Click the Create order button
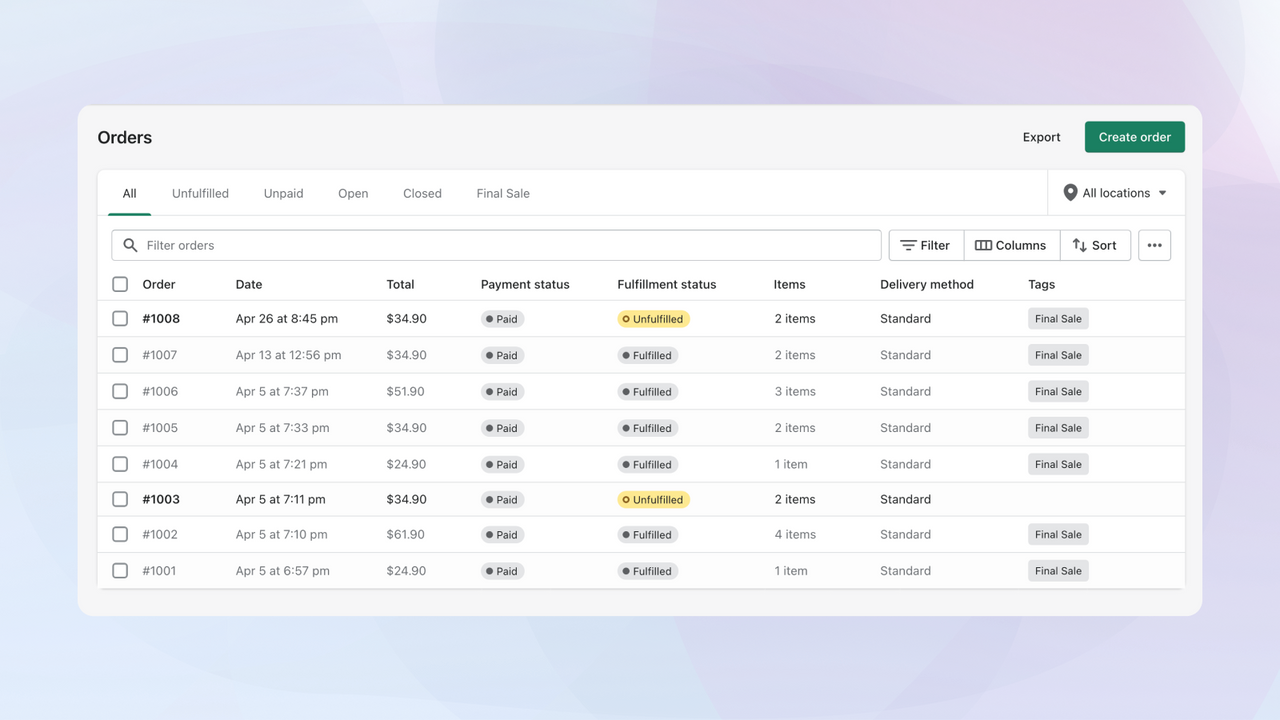This screenshot has width=1280, height=720. (x=1134, y=136)
